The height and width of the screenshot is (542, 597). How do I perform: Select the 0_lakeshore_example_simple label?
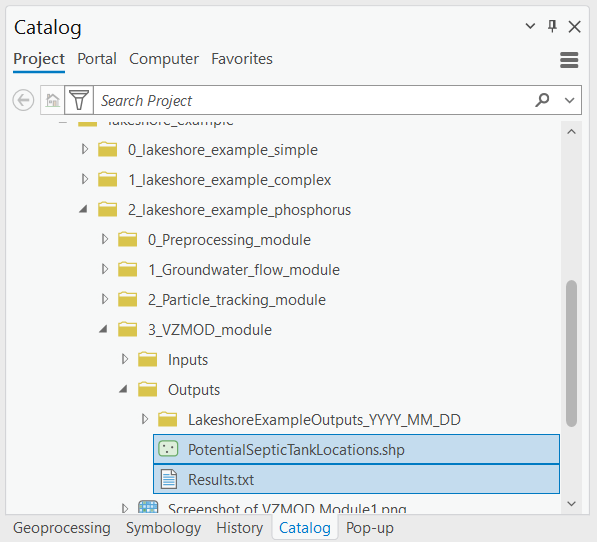point(223,150)
